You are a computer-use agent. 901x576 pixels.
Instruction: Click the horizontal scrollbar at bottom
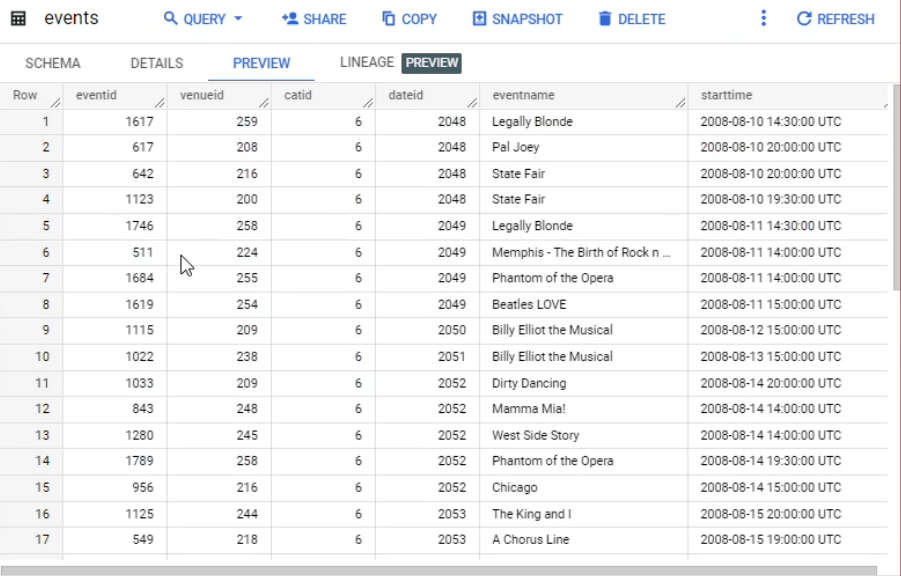click(x=440, y=571)
